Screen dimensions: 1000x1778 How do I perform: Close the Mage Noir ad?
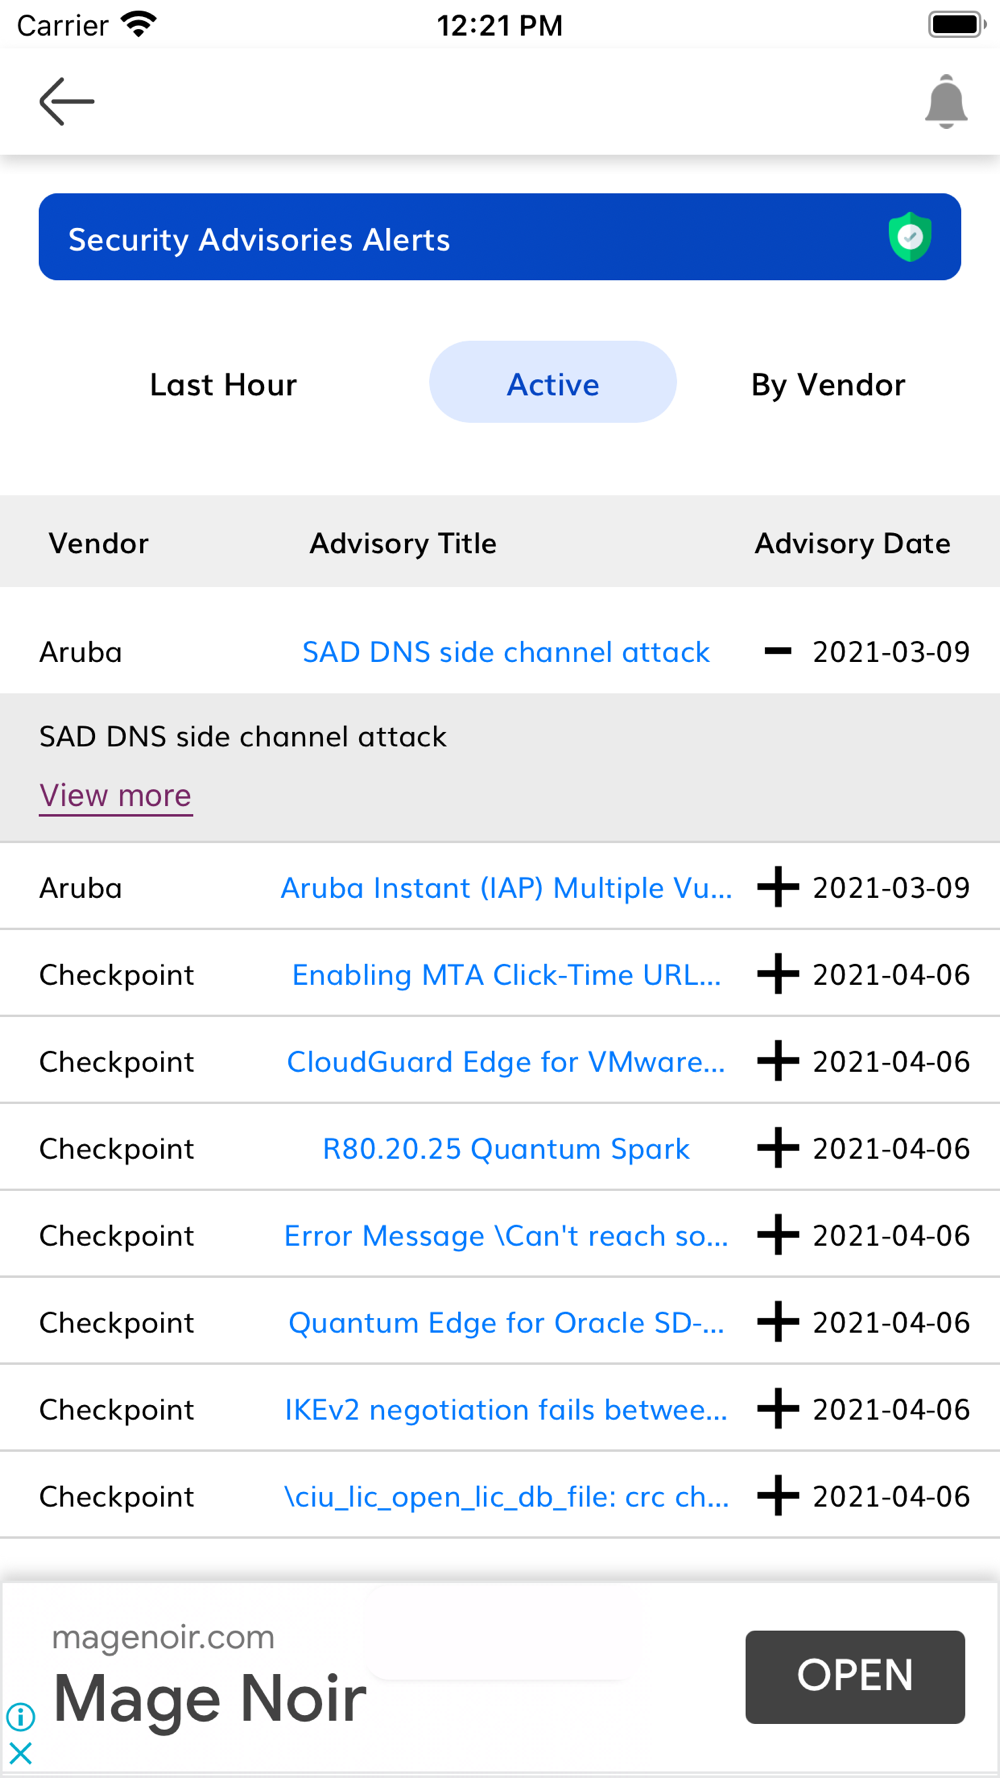point(21,1753)
